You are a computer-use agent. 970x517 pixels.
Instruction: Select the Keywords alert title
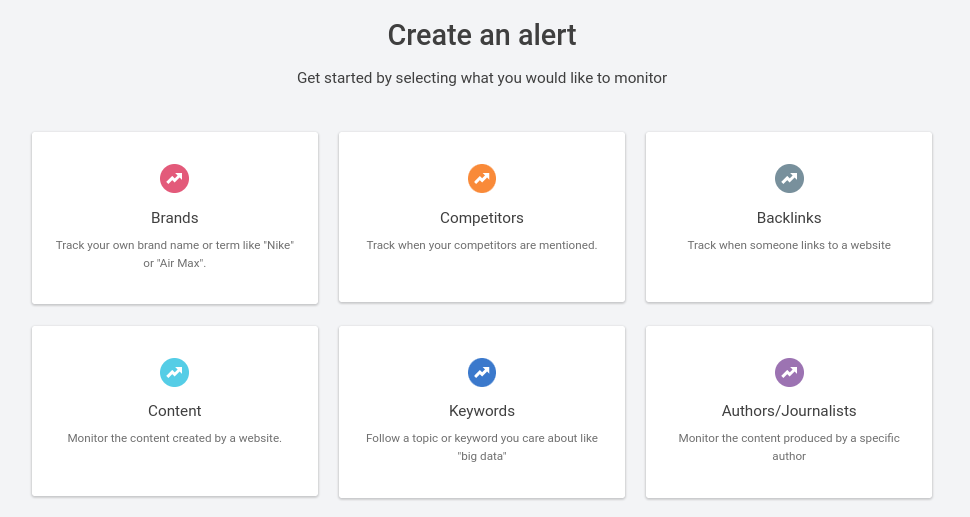[x=482, y=411]
